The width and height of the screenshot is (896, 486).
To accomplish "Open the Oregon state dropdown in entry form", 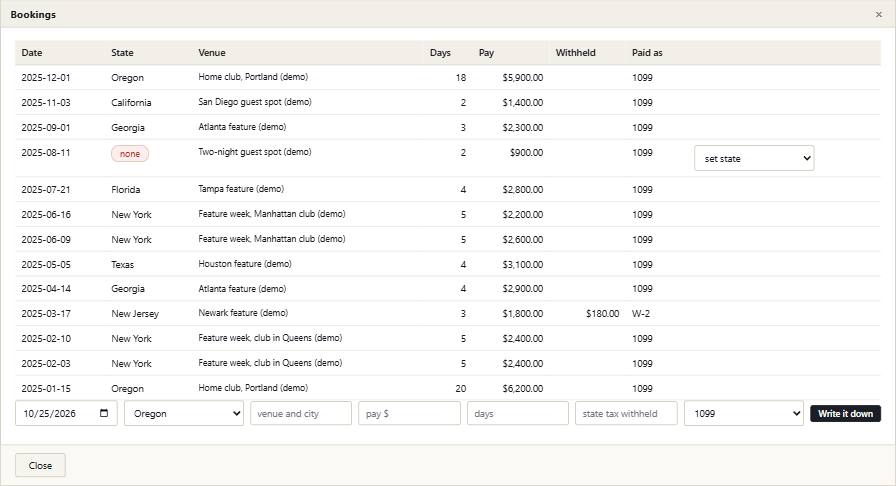I will tap(184, 413).
